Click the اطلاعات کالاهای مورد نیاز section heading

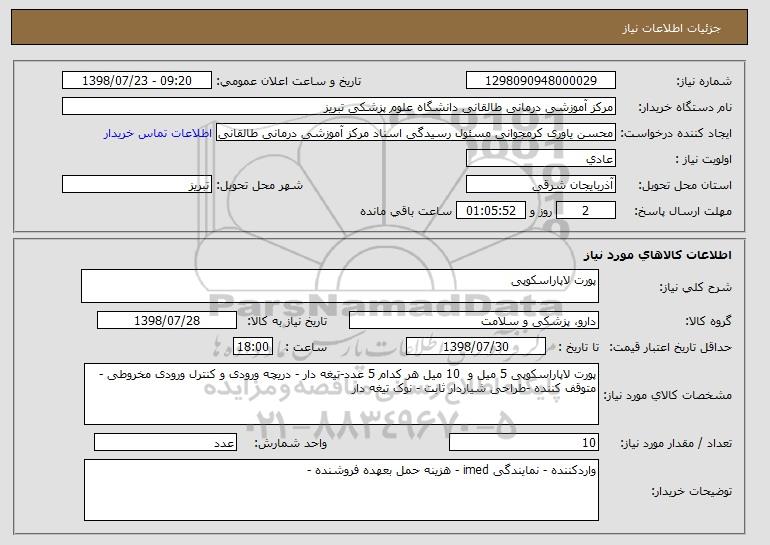pyautogui.click(x=658, y=255)
